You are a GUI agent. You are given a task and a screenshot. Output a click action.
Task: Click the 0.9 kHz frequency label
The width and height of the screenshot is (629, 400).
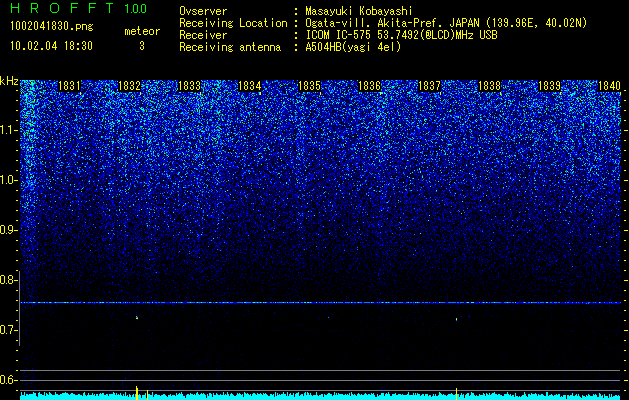coord(9,230)
